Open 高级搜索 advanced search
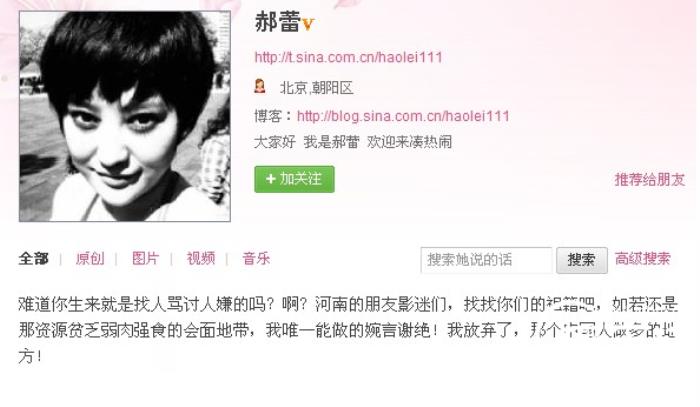This screenshot has width=700, height=407. coord(642,258)
